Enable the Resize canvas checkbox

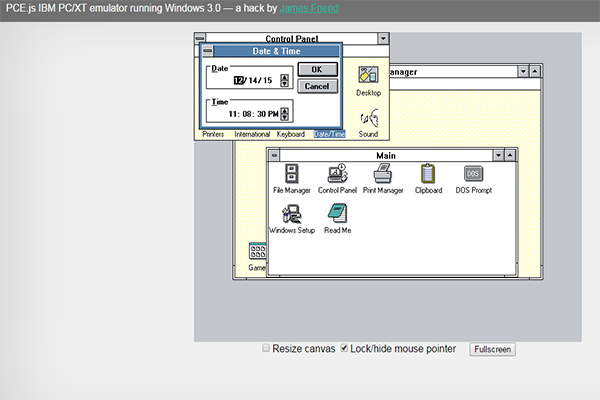(266, 349)
